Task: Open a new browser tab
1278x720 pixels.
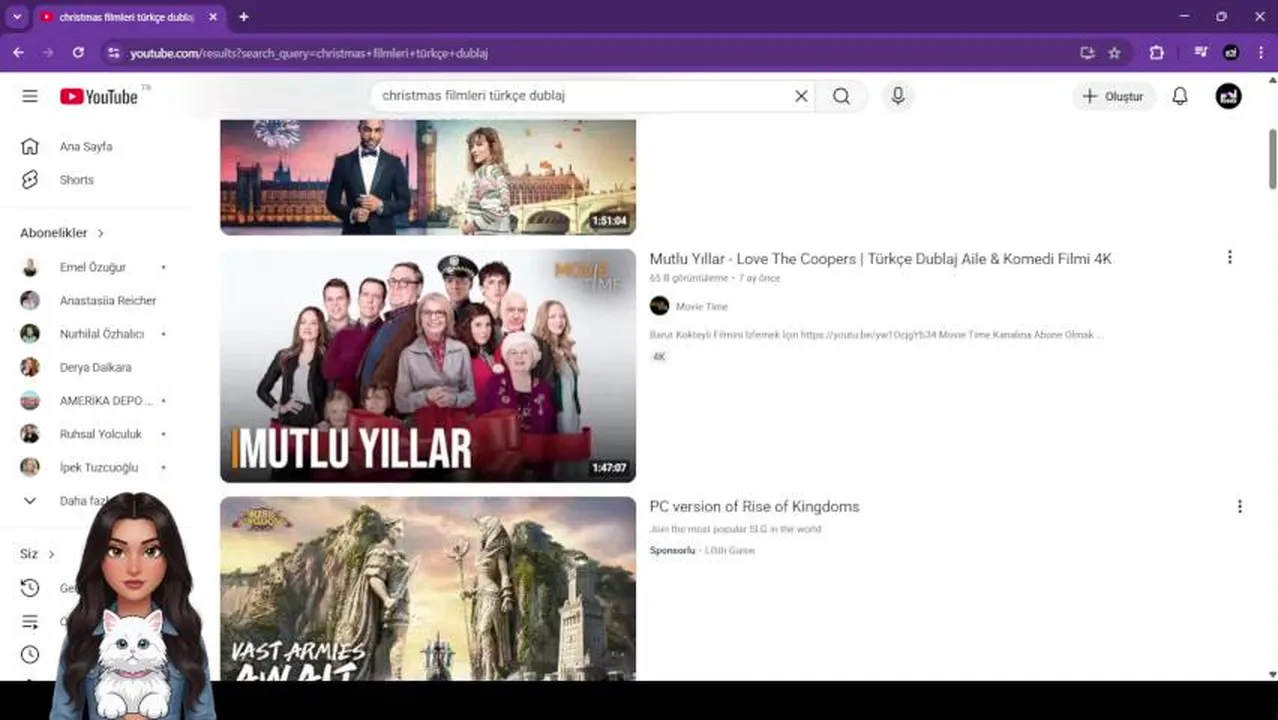Action: click(x=244, y=17)
